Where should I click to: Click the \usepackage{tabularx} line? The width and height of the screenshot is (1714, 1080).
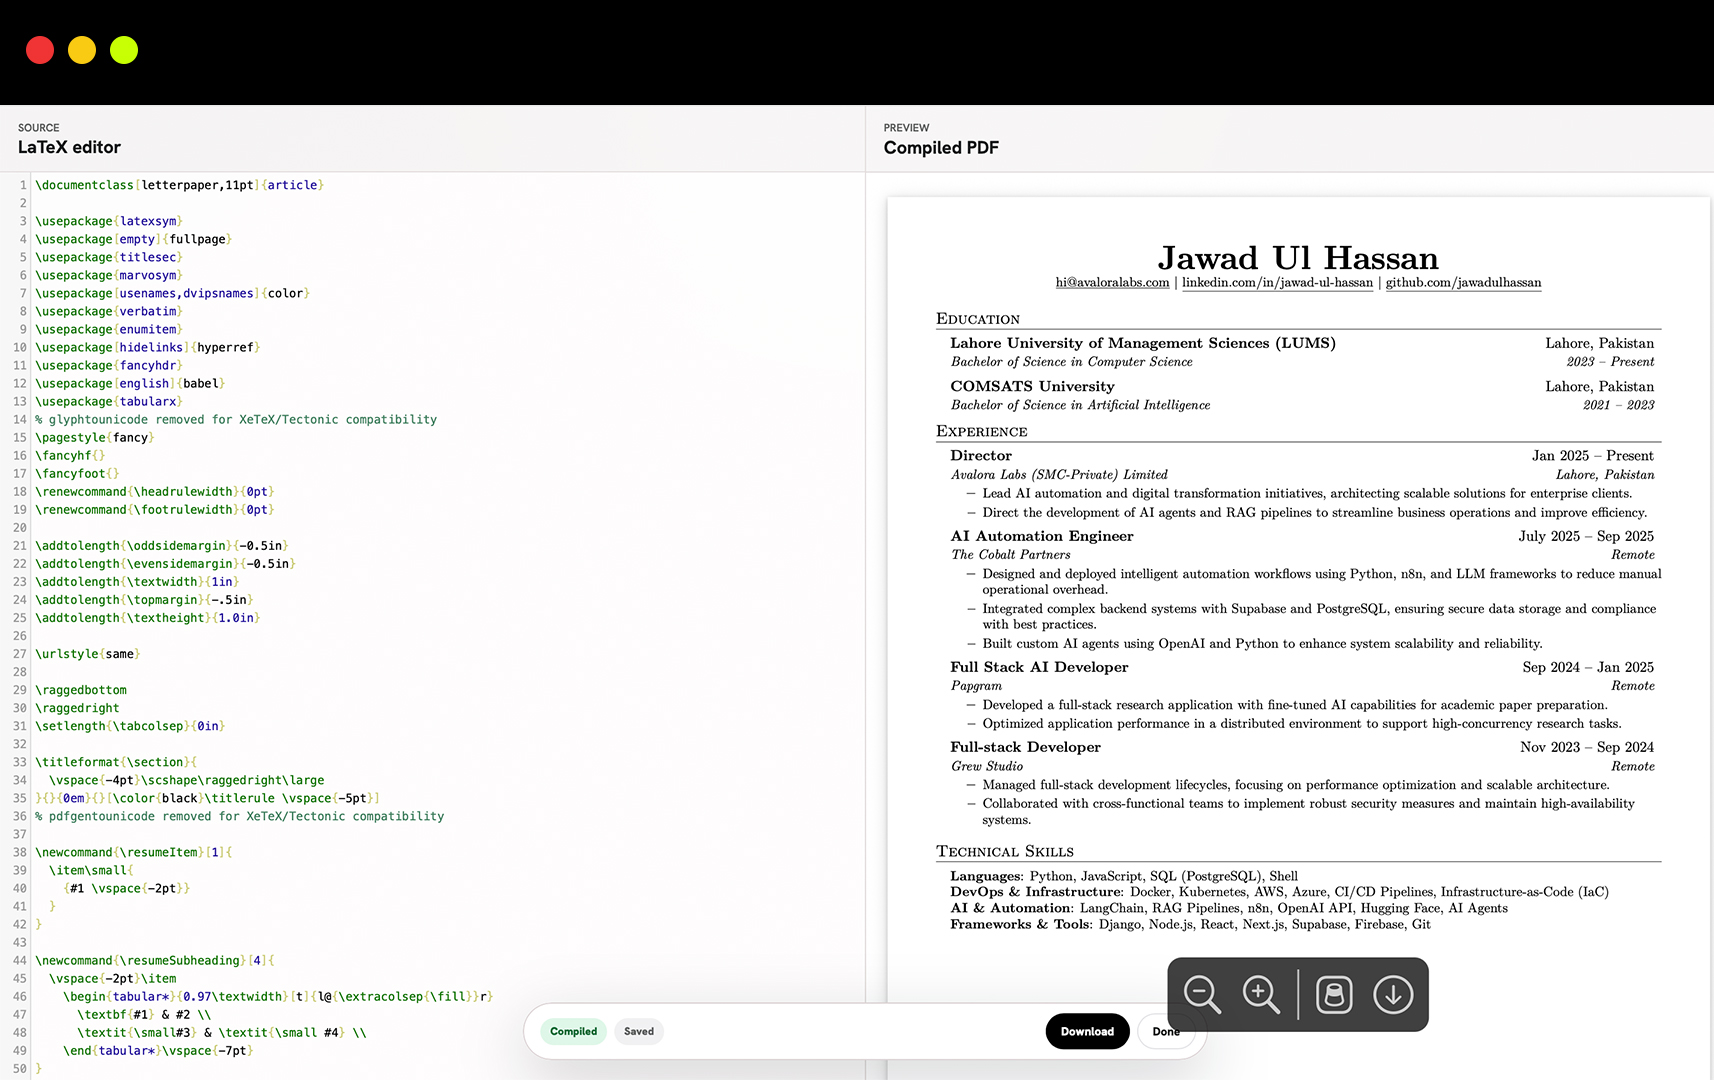point(109,401)
